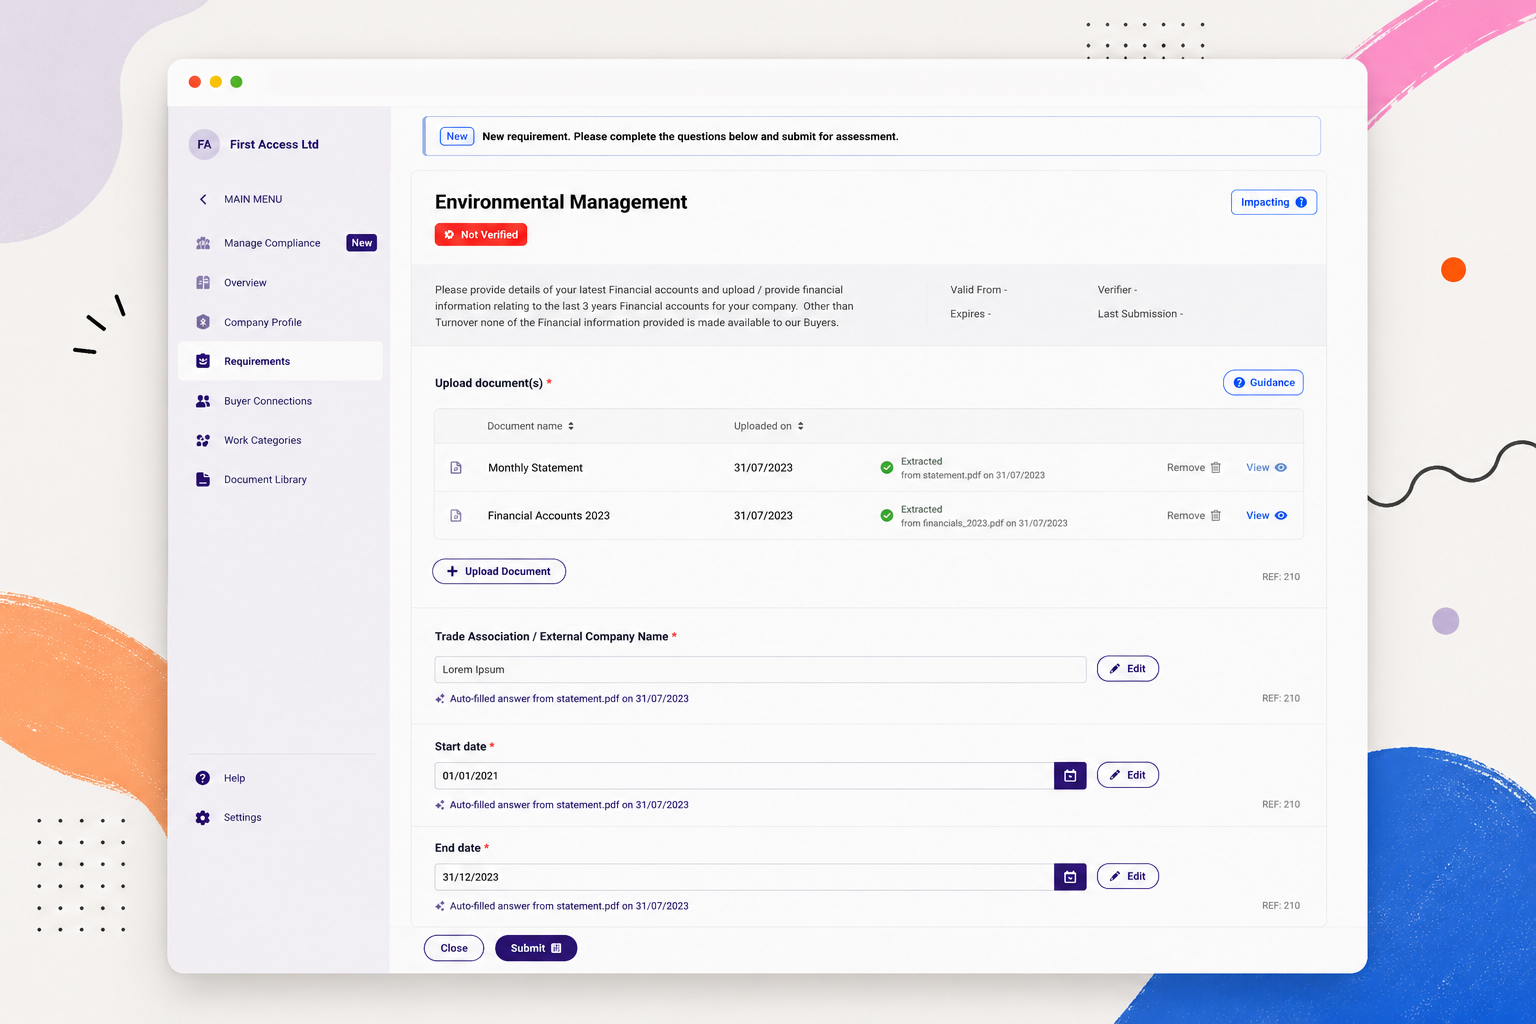Viewport: 1536px width, 1024px height.
Task: Click the Trade Association name input field
Action: 761,670
